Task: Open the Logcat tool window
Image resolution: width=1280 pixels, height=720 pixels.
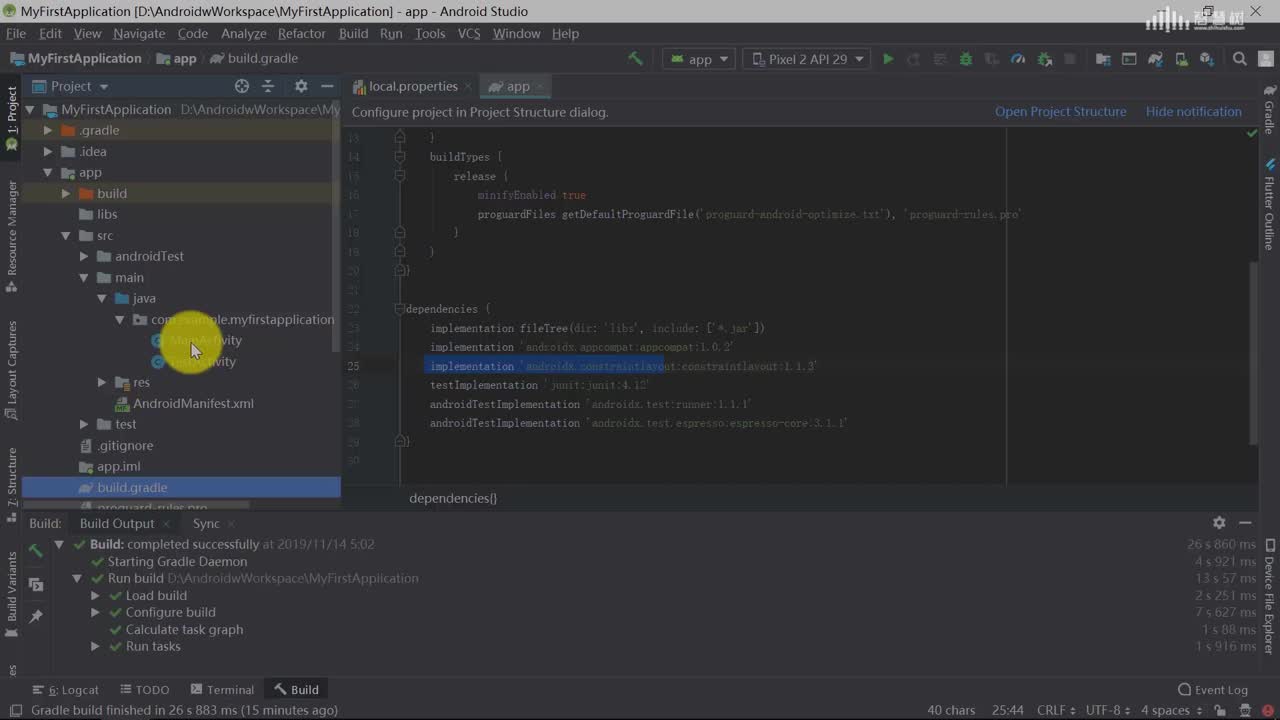Action: tap(66, 689)
